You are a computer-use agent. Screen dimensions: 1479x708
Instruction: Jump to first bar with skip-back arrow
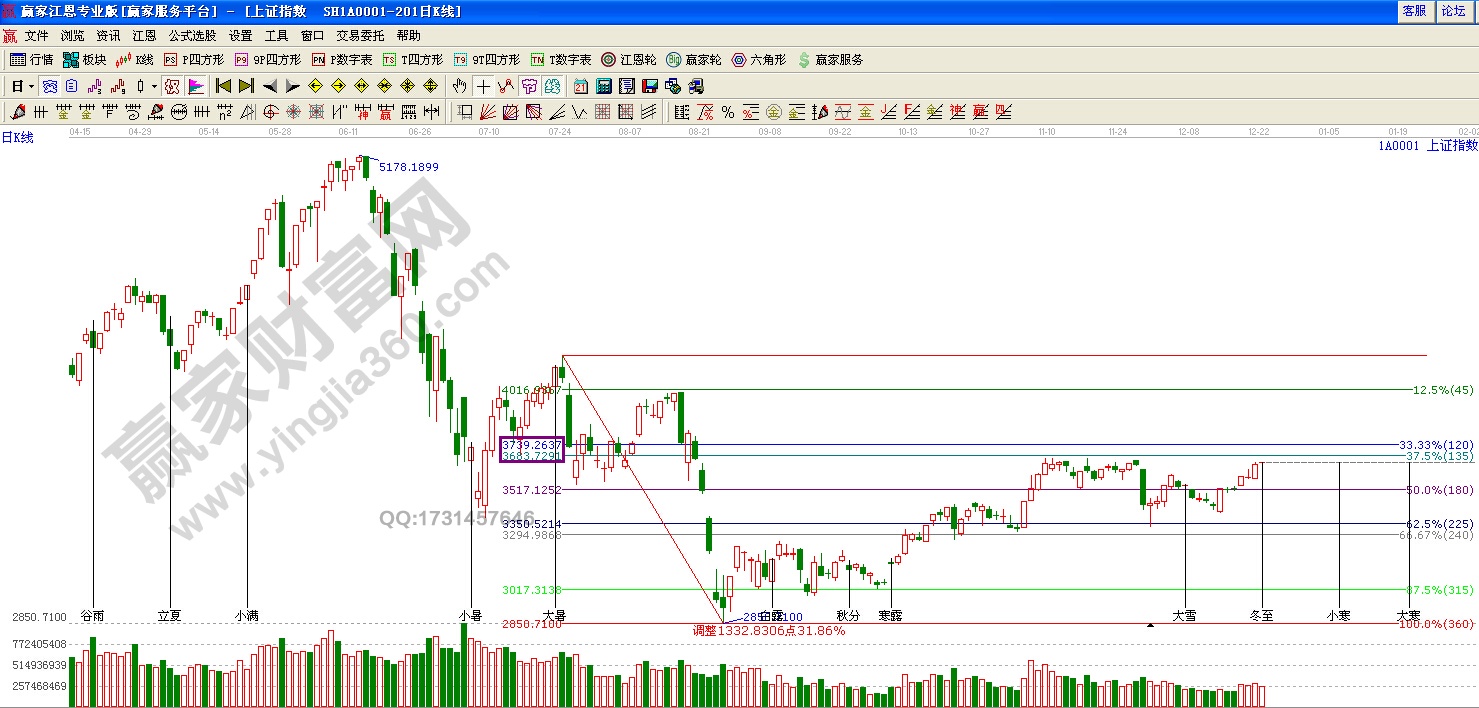tap(223, 86)
